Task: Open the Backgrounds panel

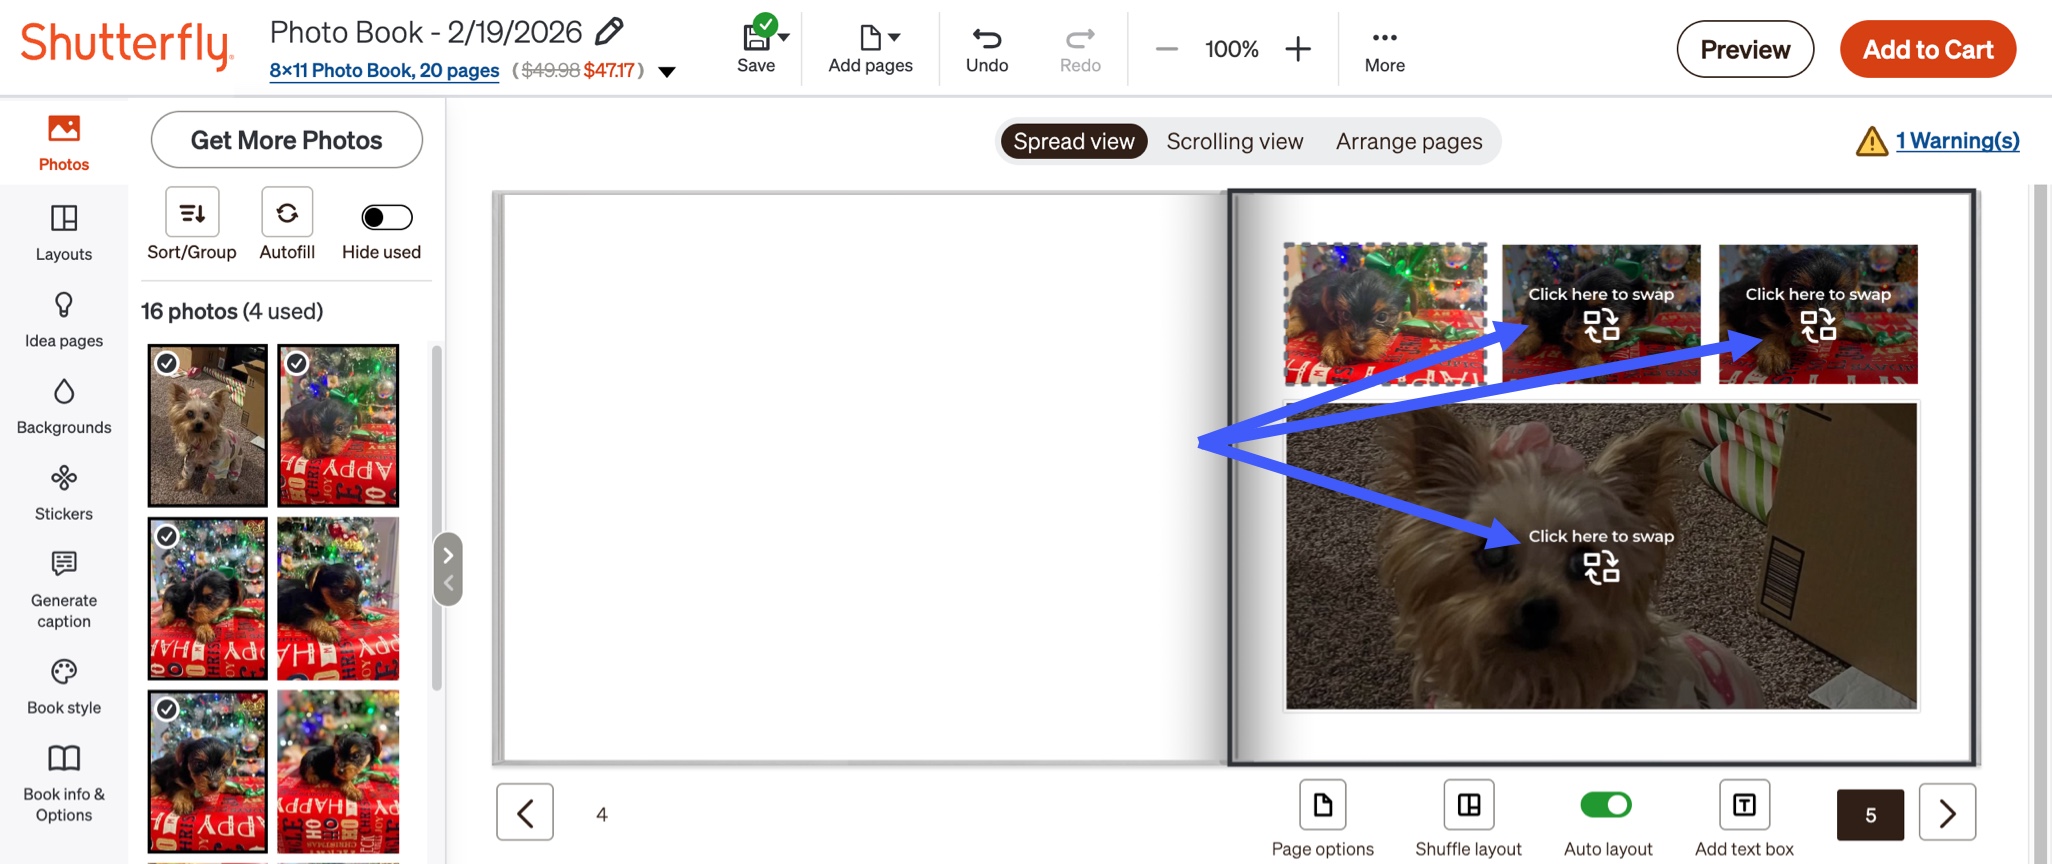Action: pos(64,406)
